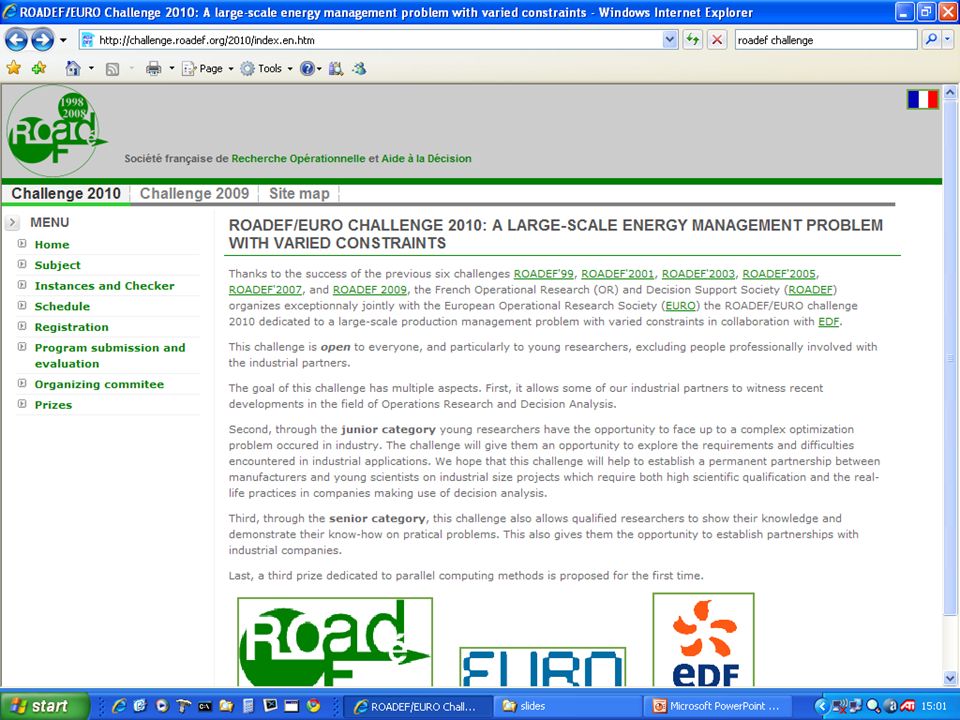
Task: Click the ATI tray icon
Action: [907, 706]
